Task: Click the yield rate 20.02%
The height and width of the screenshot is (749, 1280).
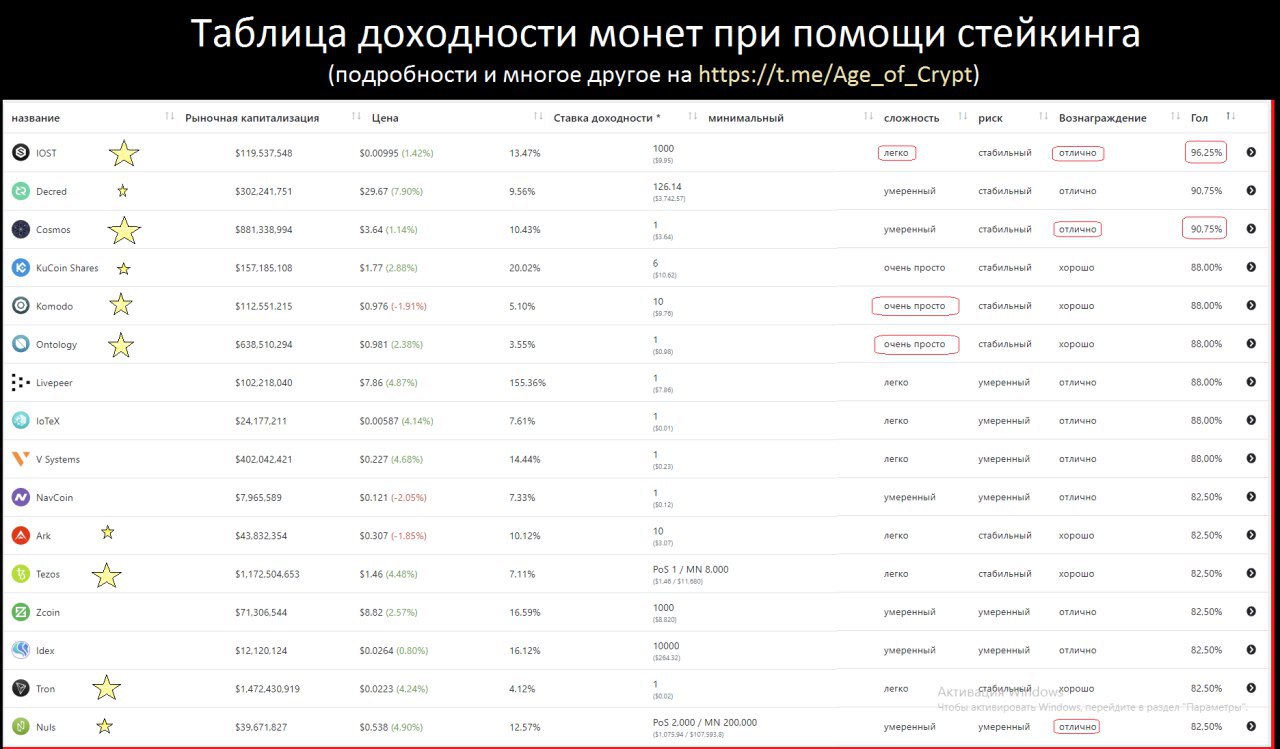Action: (x=524, y=268)
